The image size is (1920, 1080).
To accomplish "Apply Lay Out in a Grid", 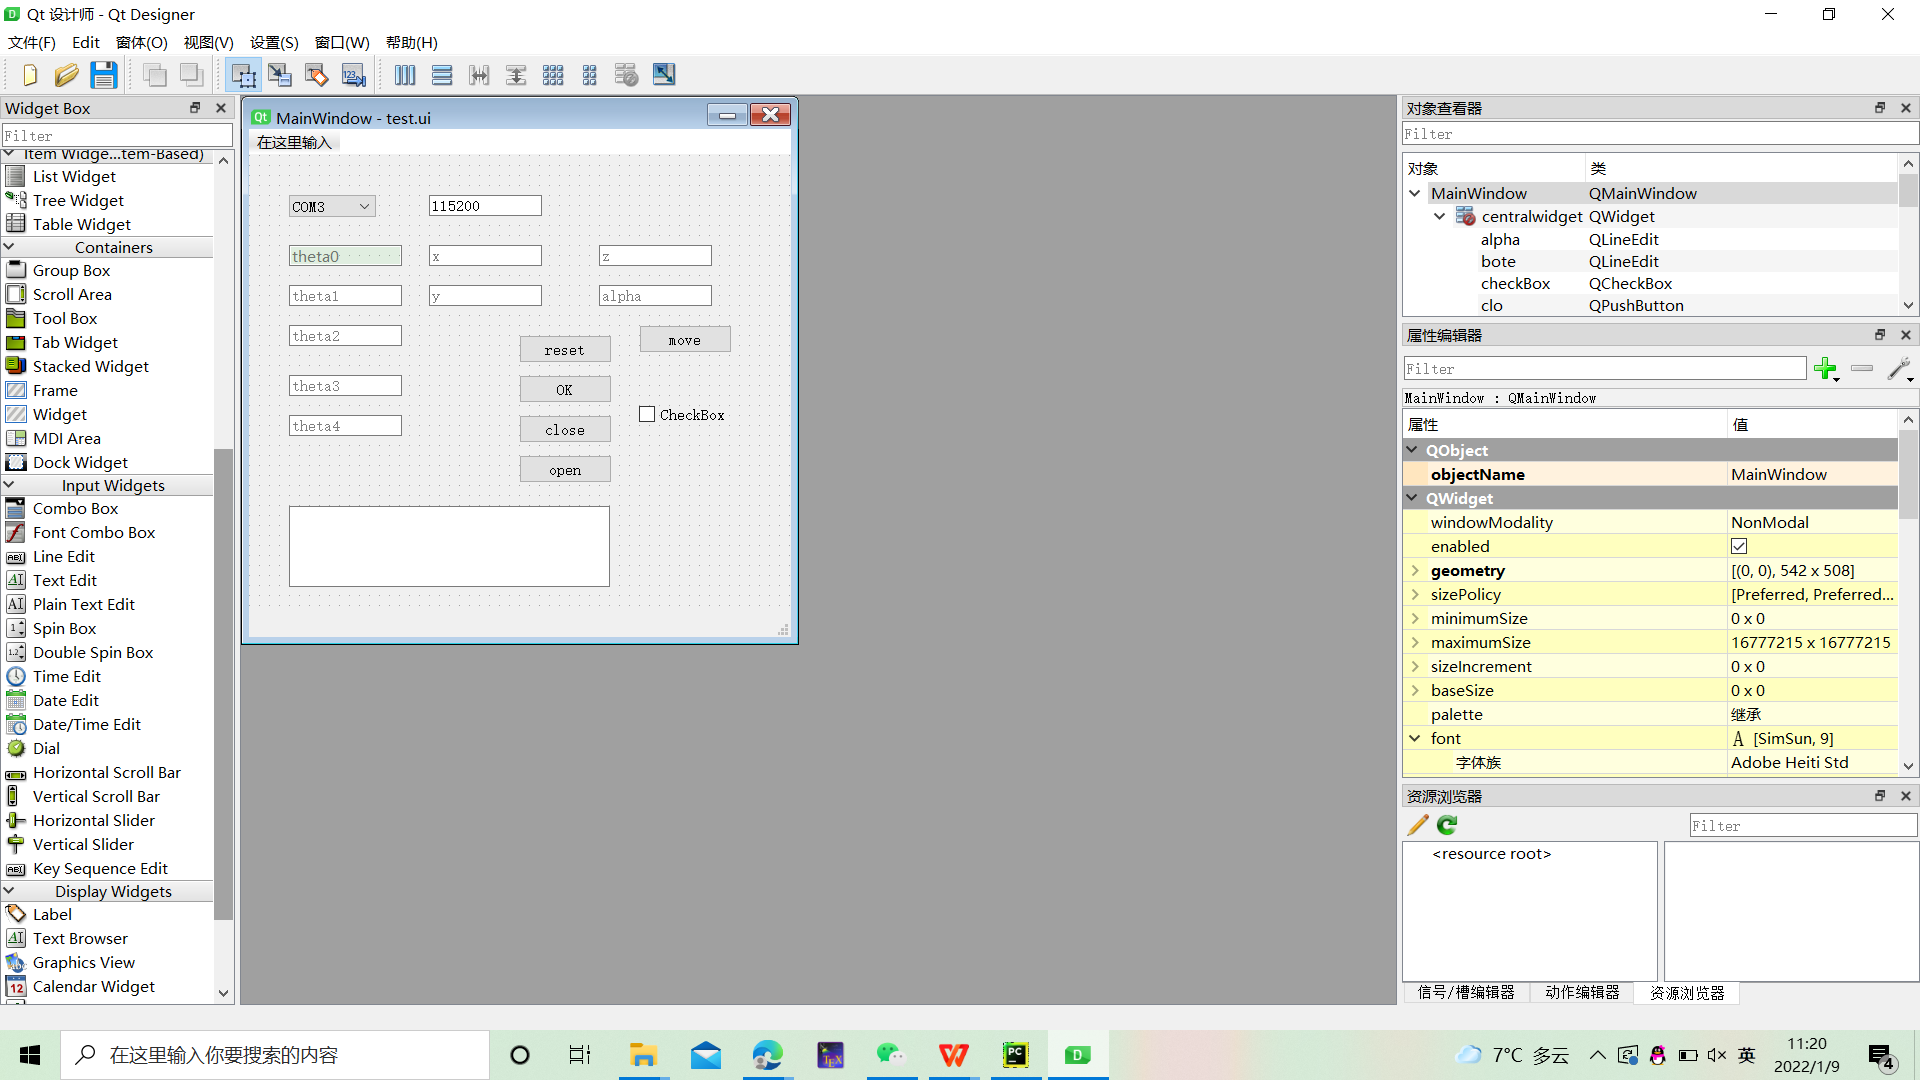I will click(553, 75).
